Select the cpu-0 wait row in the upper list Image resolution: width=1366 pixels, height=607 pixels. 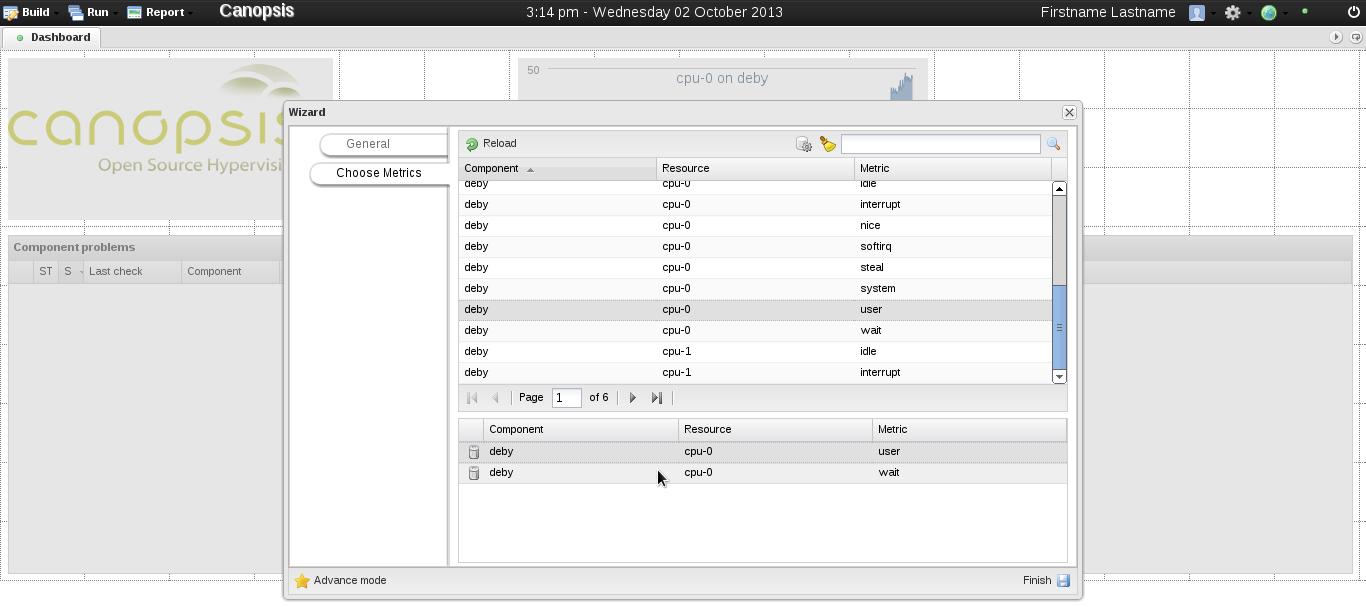tap(755, 330)
